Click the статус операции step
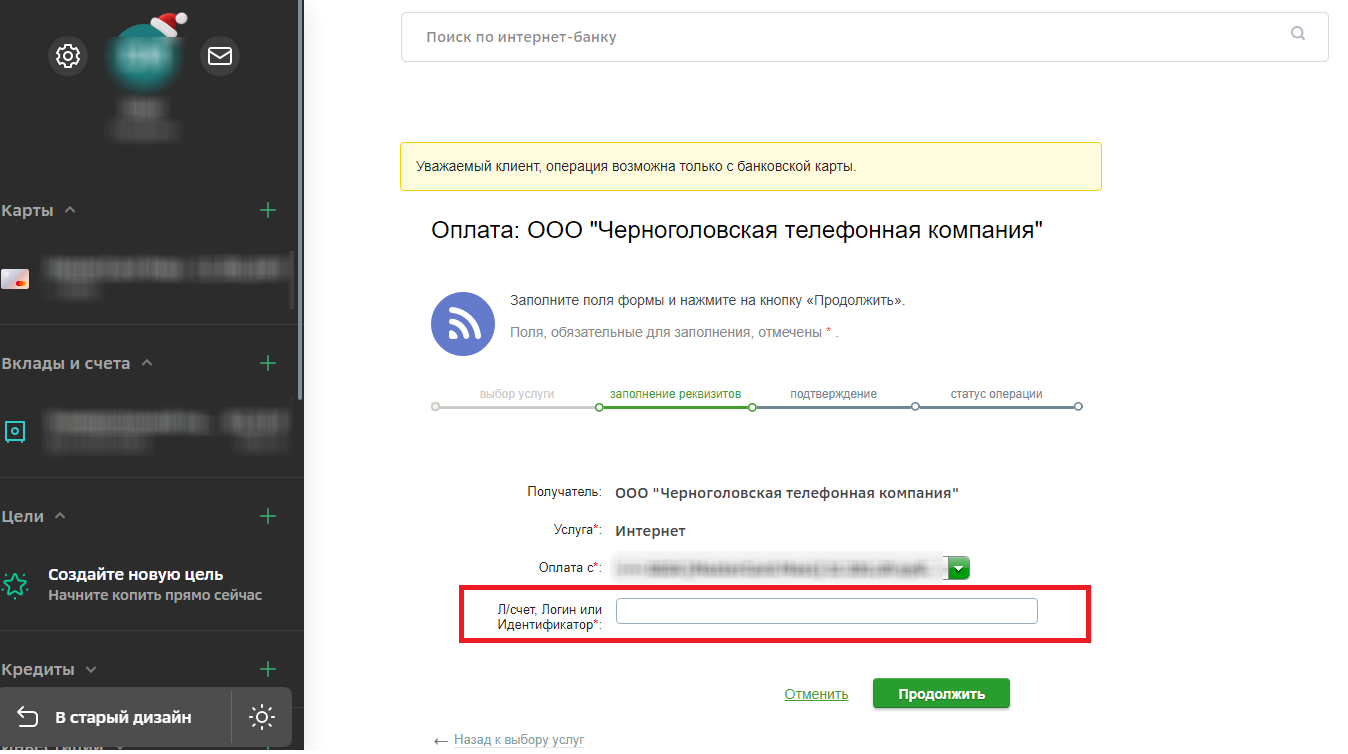 coord(996,394)
